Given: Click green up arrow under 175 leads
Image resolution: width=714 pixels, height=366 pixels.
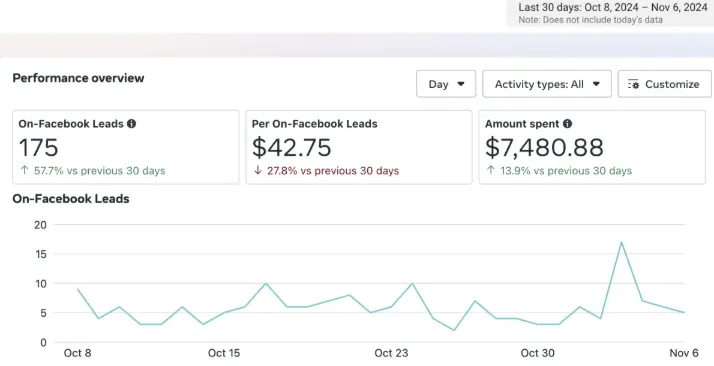Looking at the screenshot, I should [25, 170].
